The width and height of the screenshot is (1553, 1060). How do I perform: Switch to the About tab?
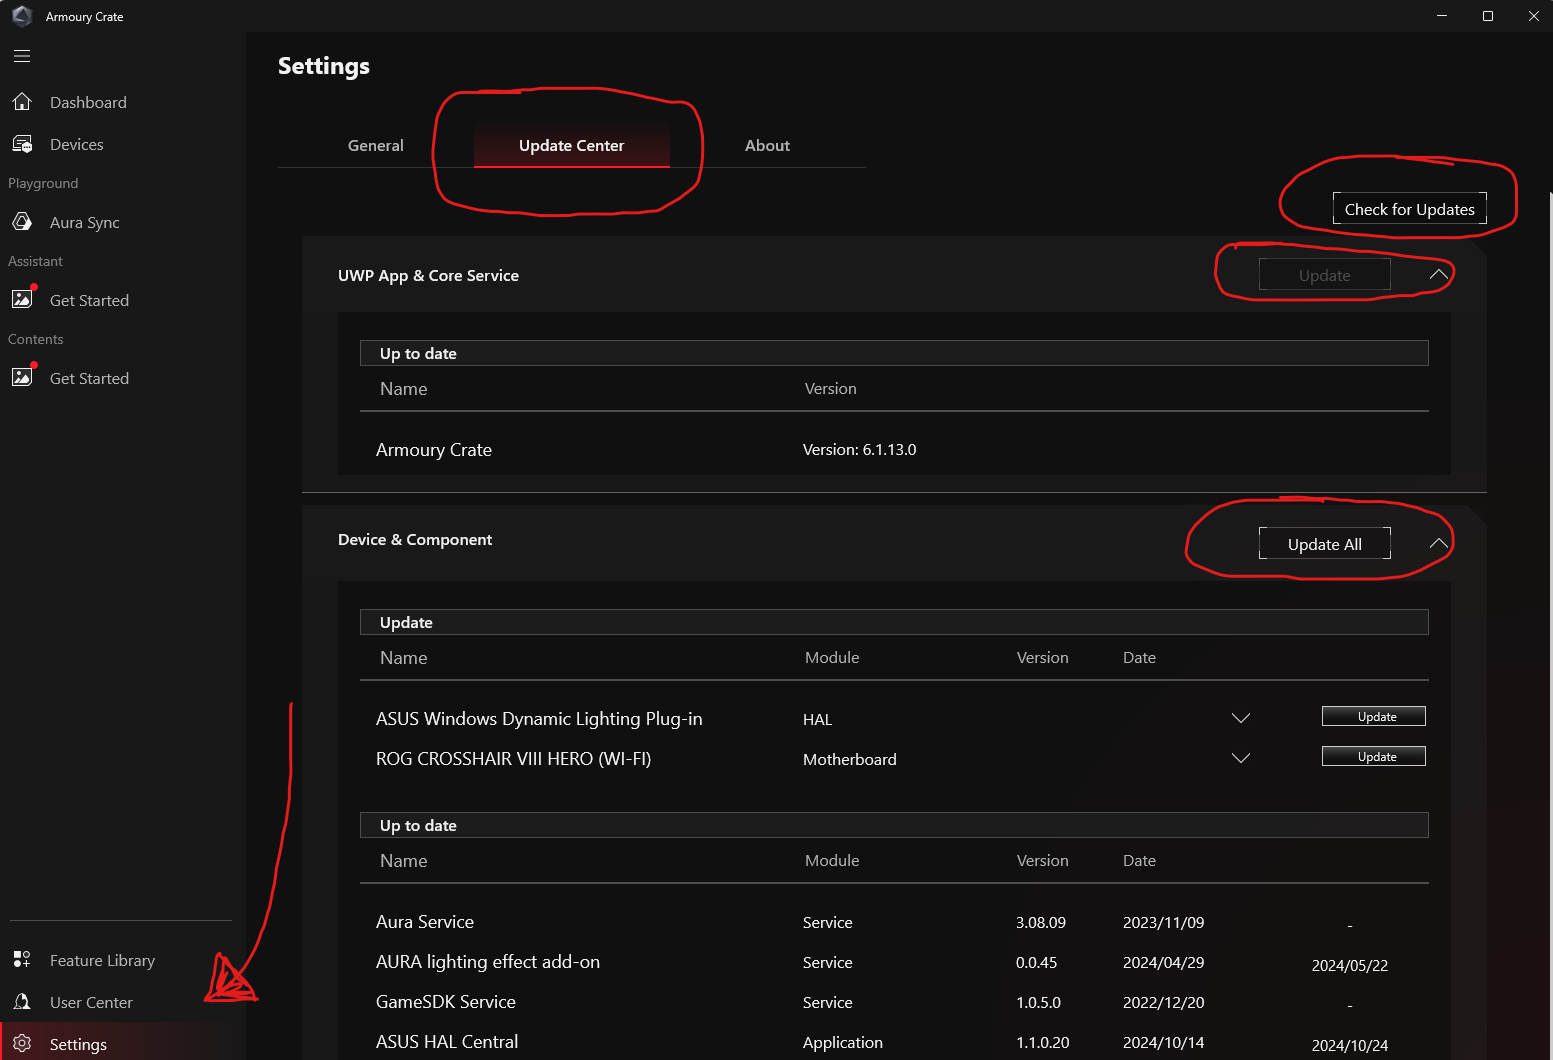pyautogui.click(x=767, y=145)
